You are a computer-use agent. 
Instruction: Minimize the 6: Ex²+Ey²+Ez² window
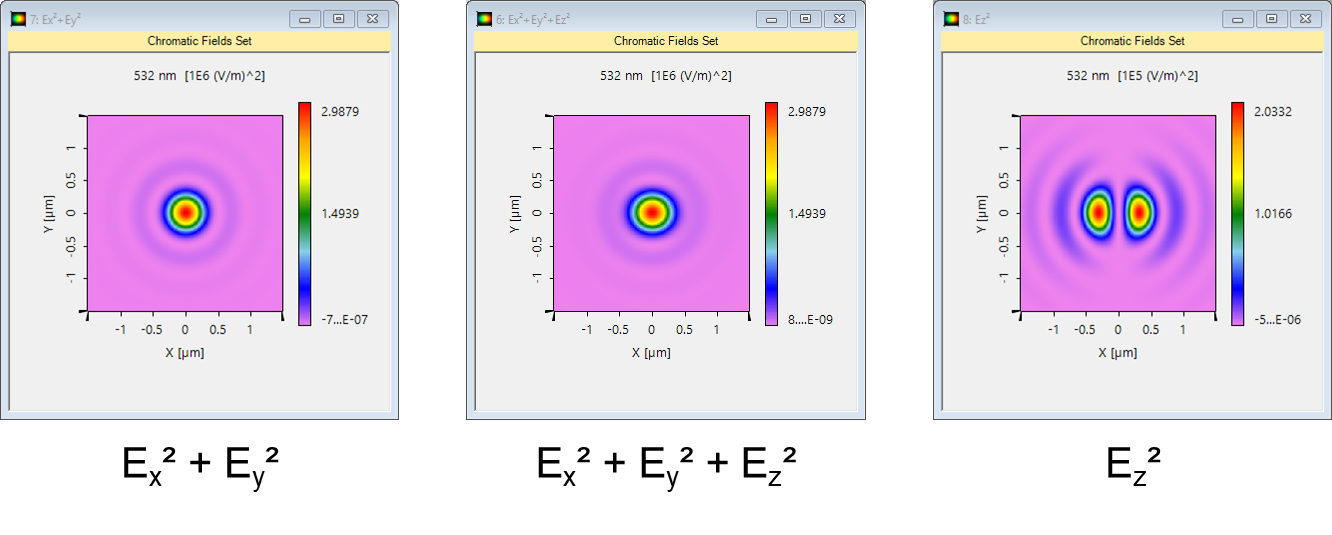point(772,18)
